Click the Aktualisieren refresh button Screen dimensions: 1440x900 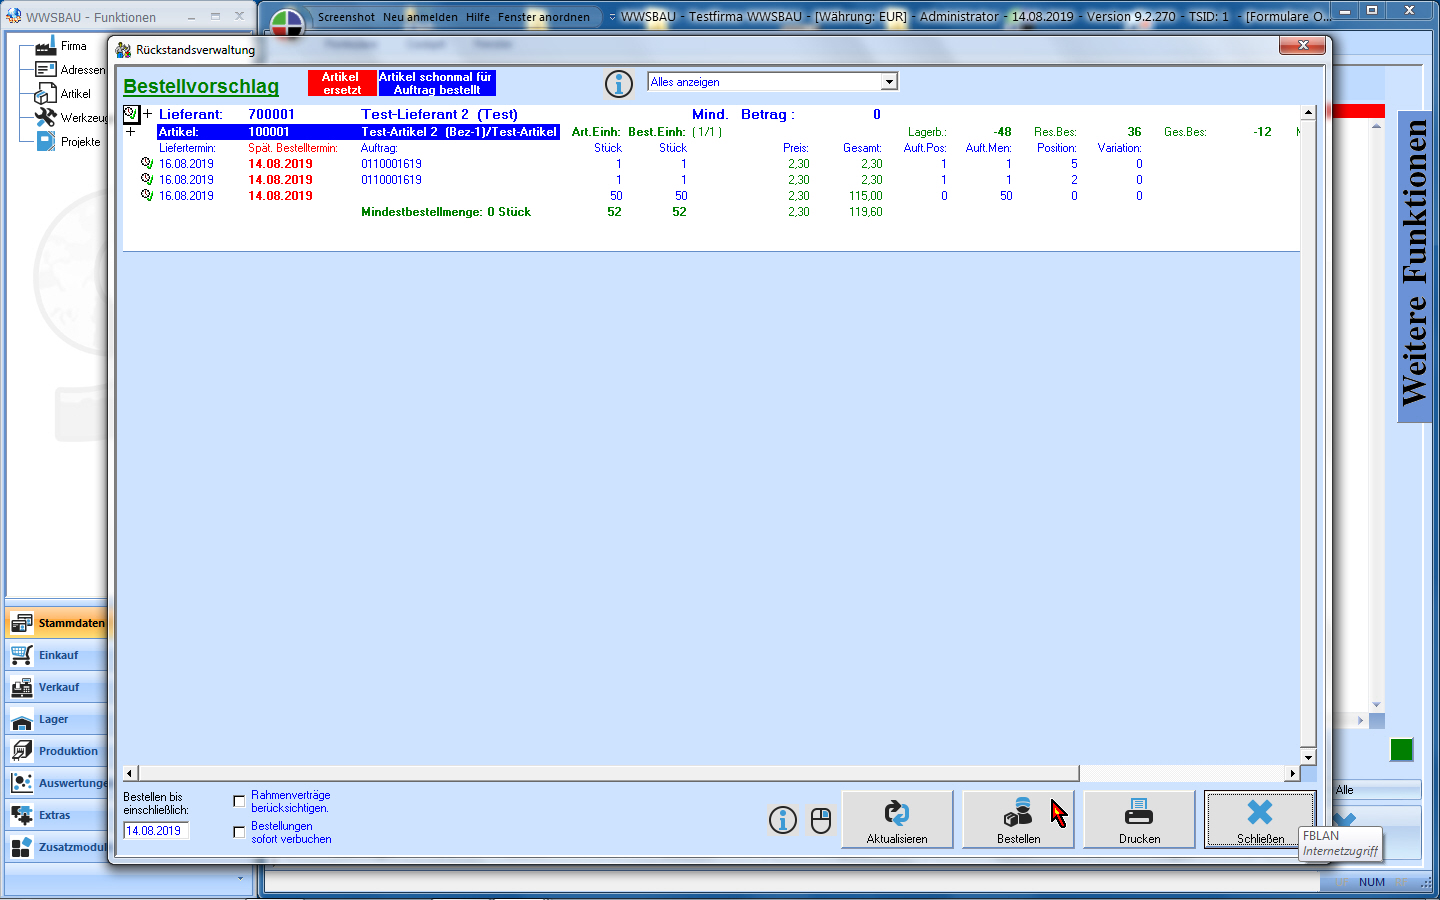(897, 820)
